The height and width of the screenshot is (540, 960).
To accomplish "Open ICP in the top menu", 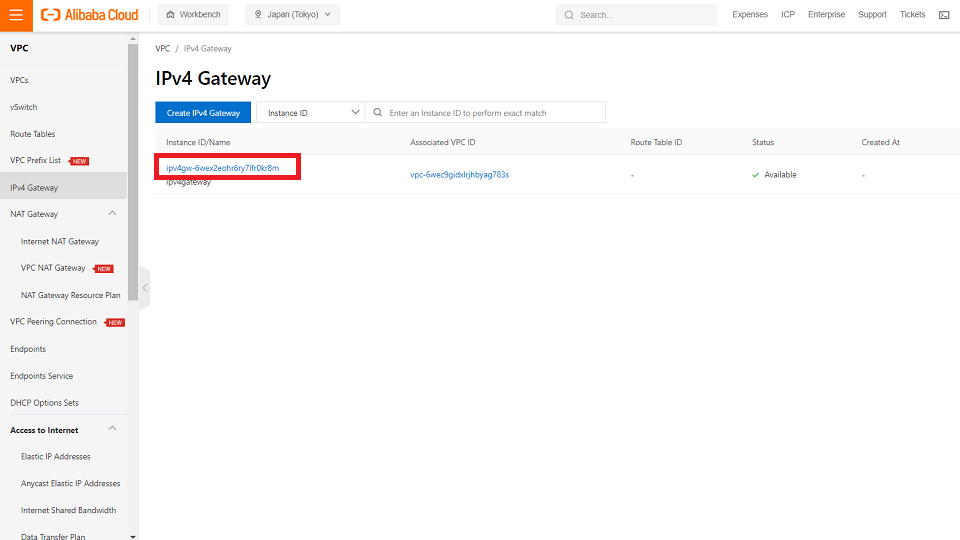I will tap(787, 15).
